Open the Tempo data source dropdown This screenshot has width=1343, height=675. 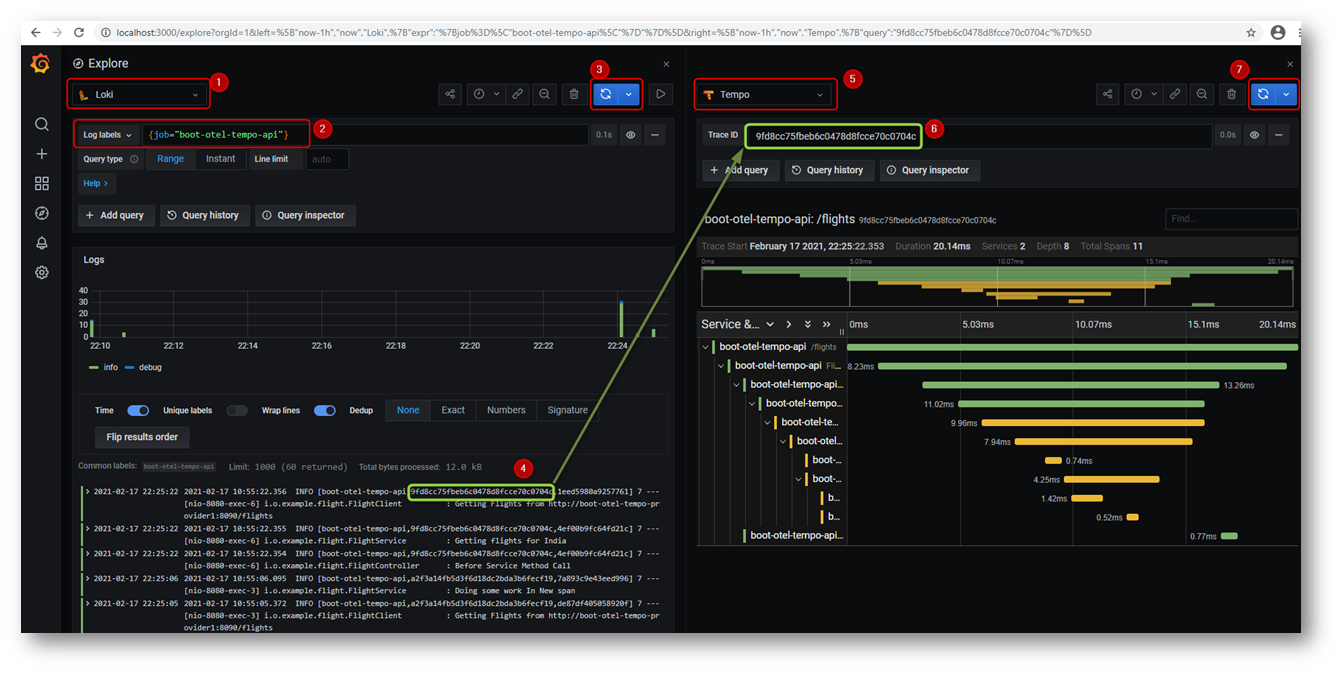pyautogui.click(x=765, y=94)
